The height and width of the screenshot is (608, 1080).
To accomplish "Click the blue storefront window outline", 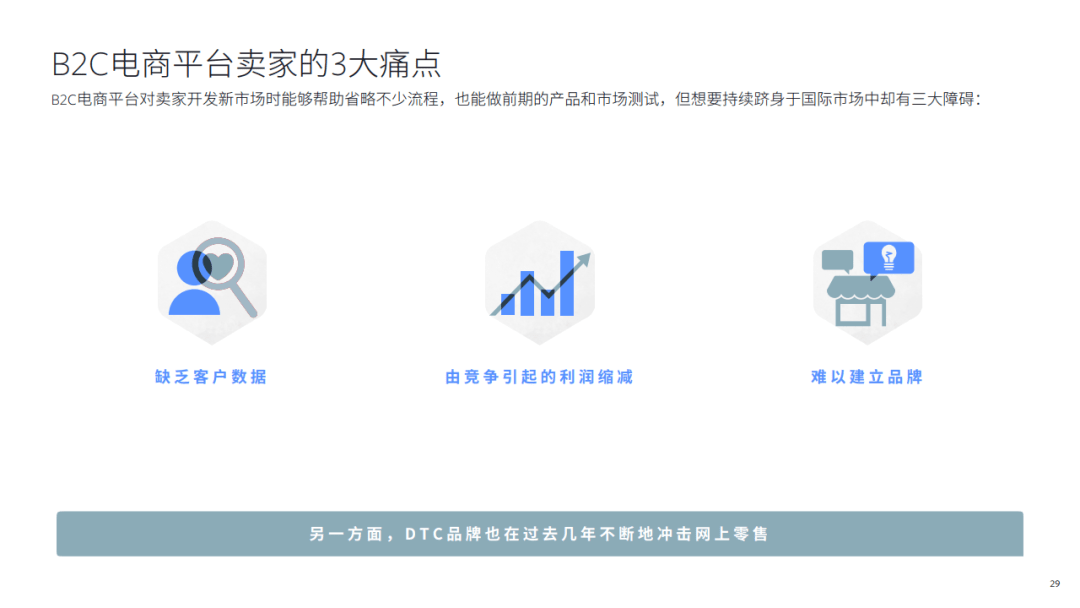I will 852,313.
